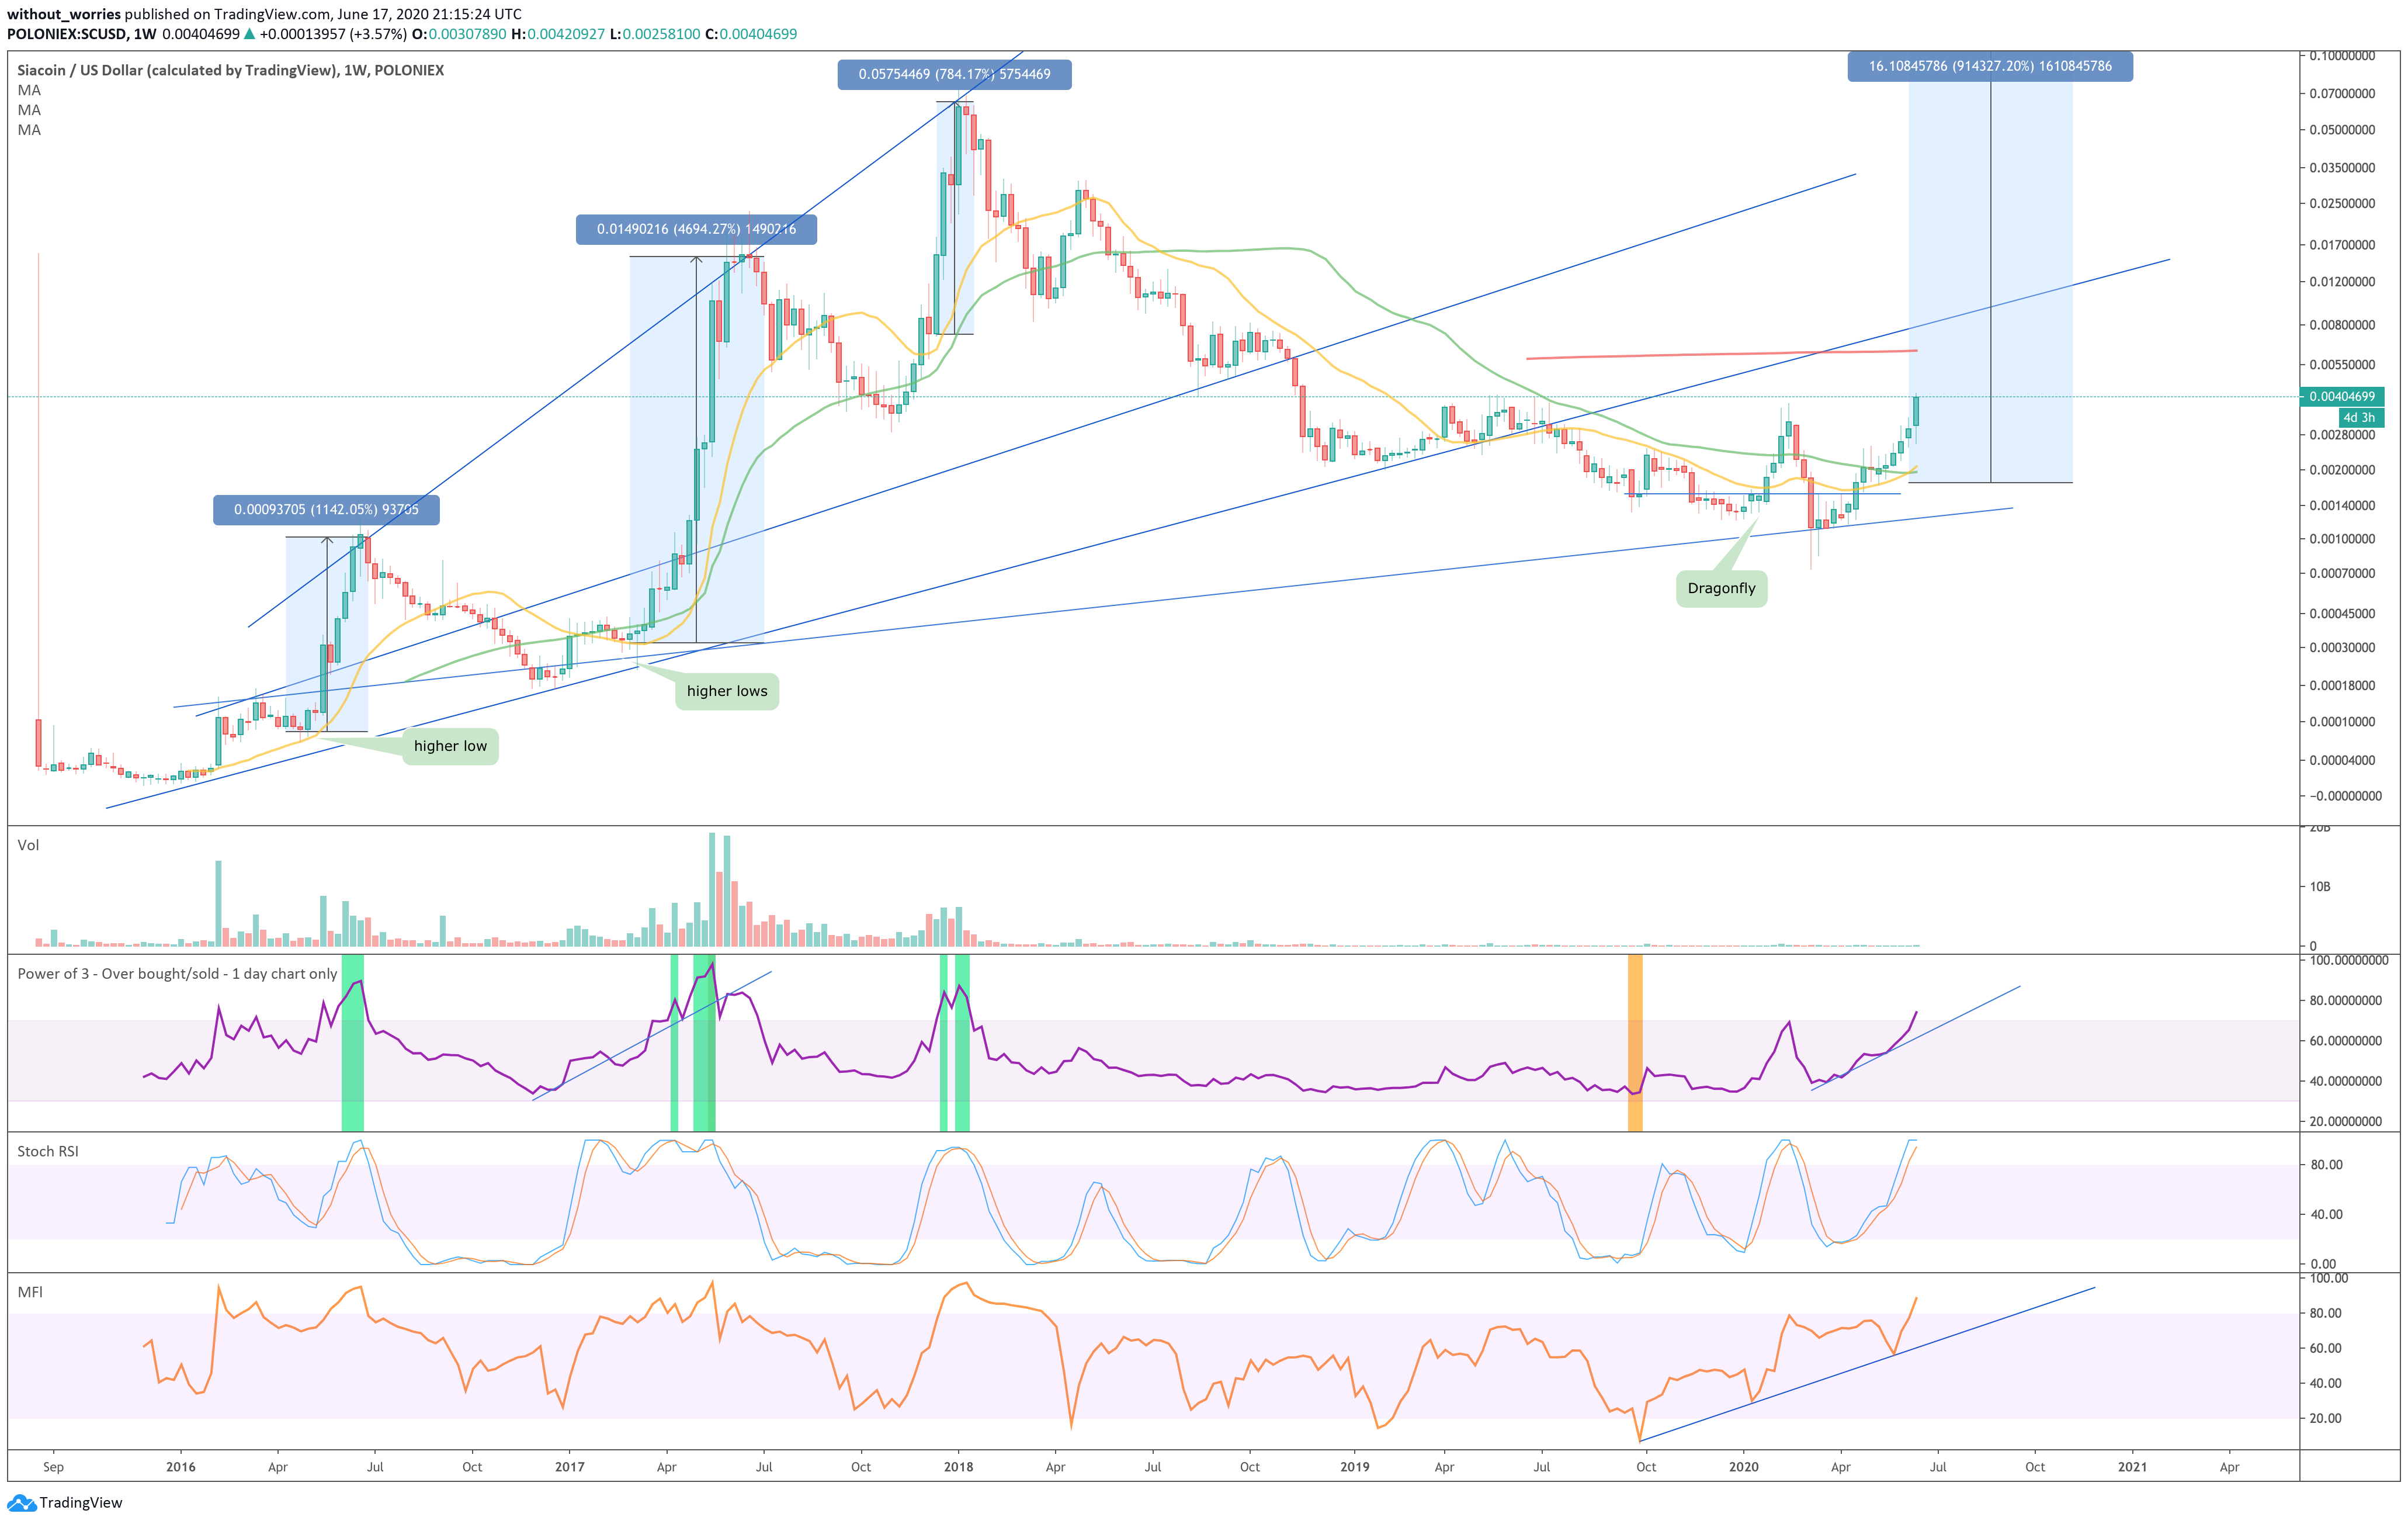Click the 2018 year label on time axis
Screen dimensions: 2408x1524
pos(958,1467)
